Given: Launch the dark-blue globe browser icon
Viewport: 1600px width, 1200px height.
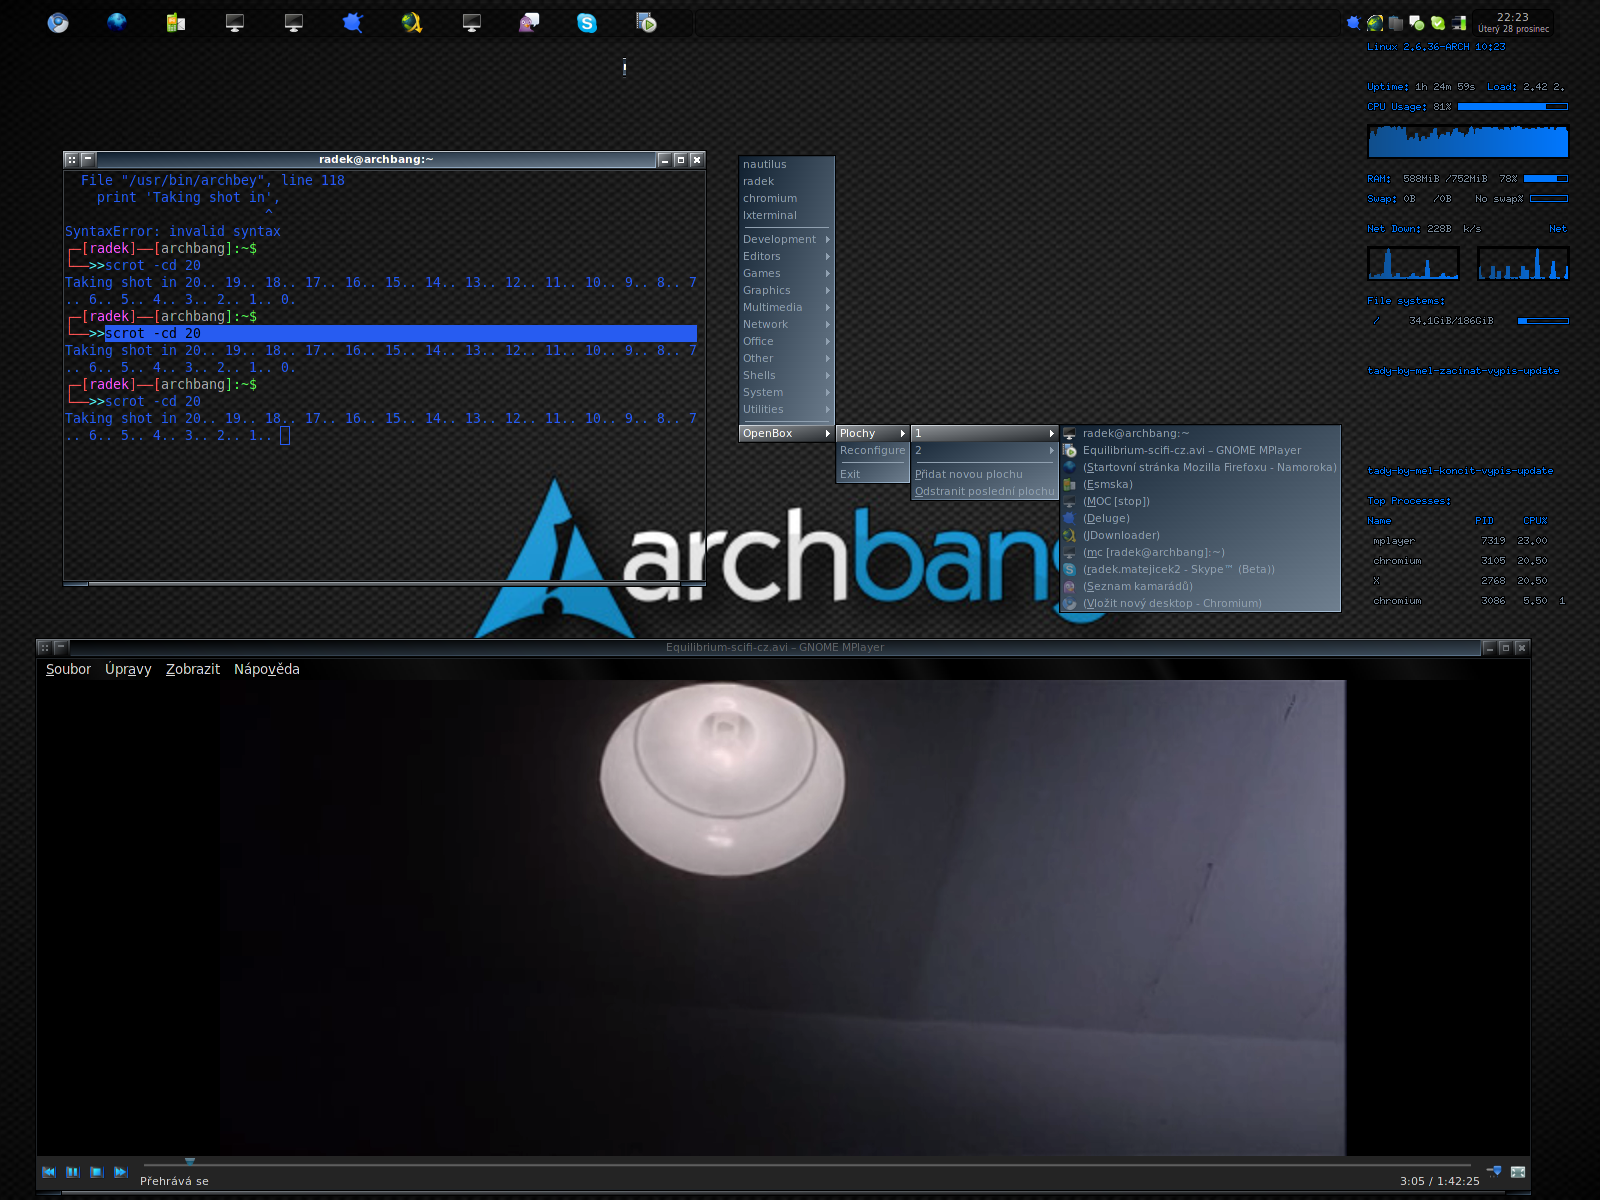Looking at the screenshot, I should [117, 22].
